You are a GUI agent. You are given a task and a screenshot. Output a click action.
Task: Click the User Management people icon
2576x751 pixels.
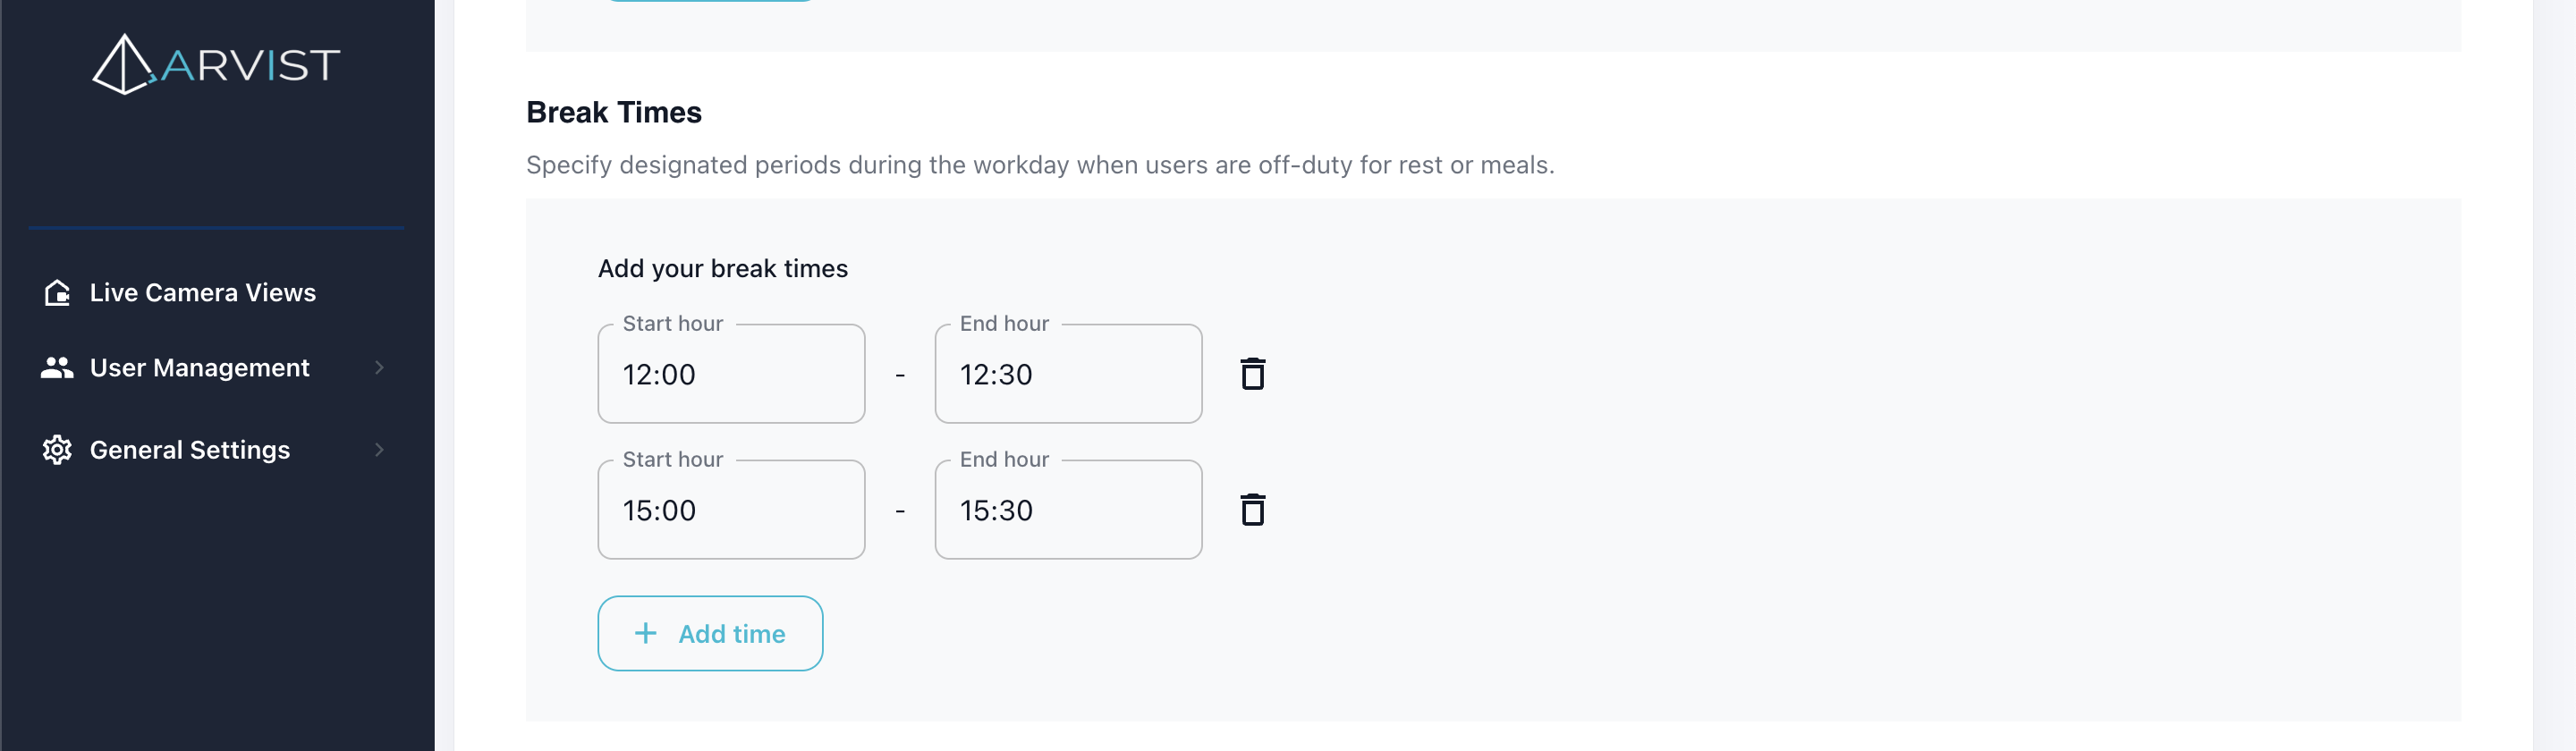click(x=57, y=368)
